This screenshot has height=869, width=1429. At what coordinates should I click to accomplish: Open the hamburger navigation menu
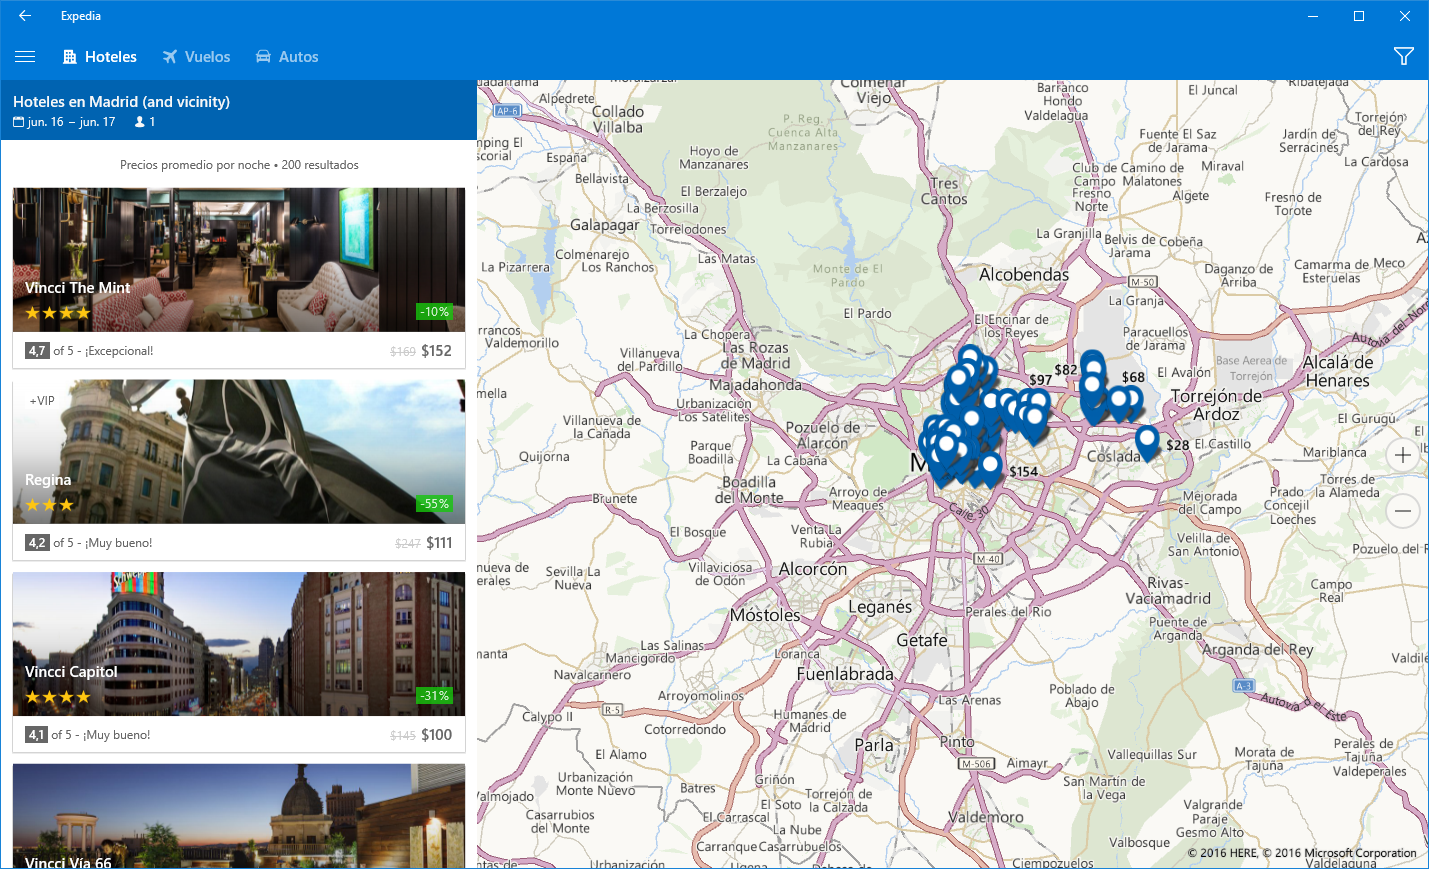[25, 57]
